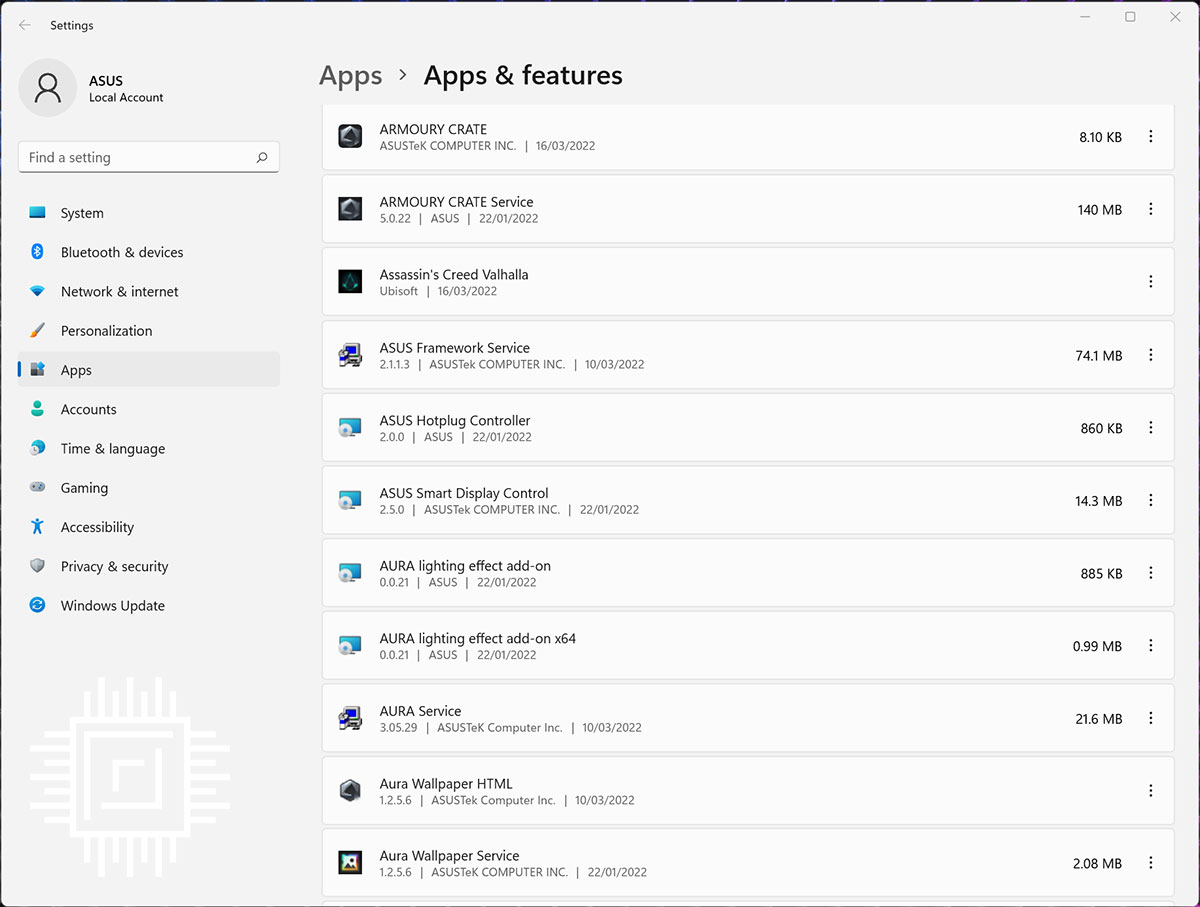The height and width of the screenshot is (907, 1200).
Task: Click the Apps breadcrumb link
Action: pyautogui.click(x=351, y=76)
